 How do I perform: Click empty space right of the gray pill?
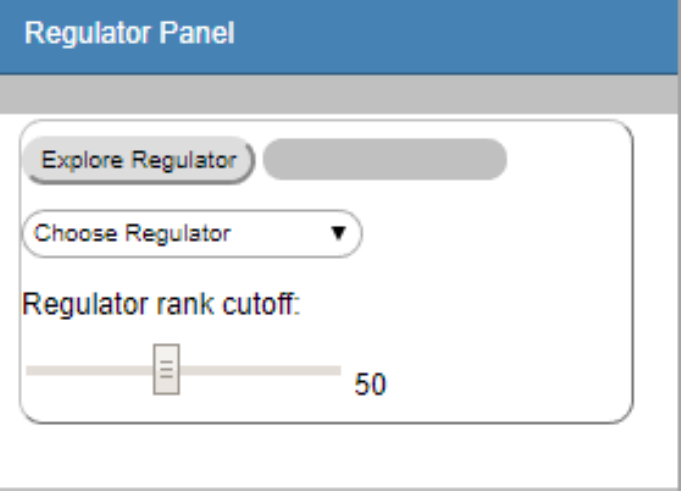(570, 160)
